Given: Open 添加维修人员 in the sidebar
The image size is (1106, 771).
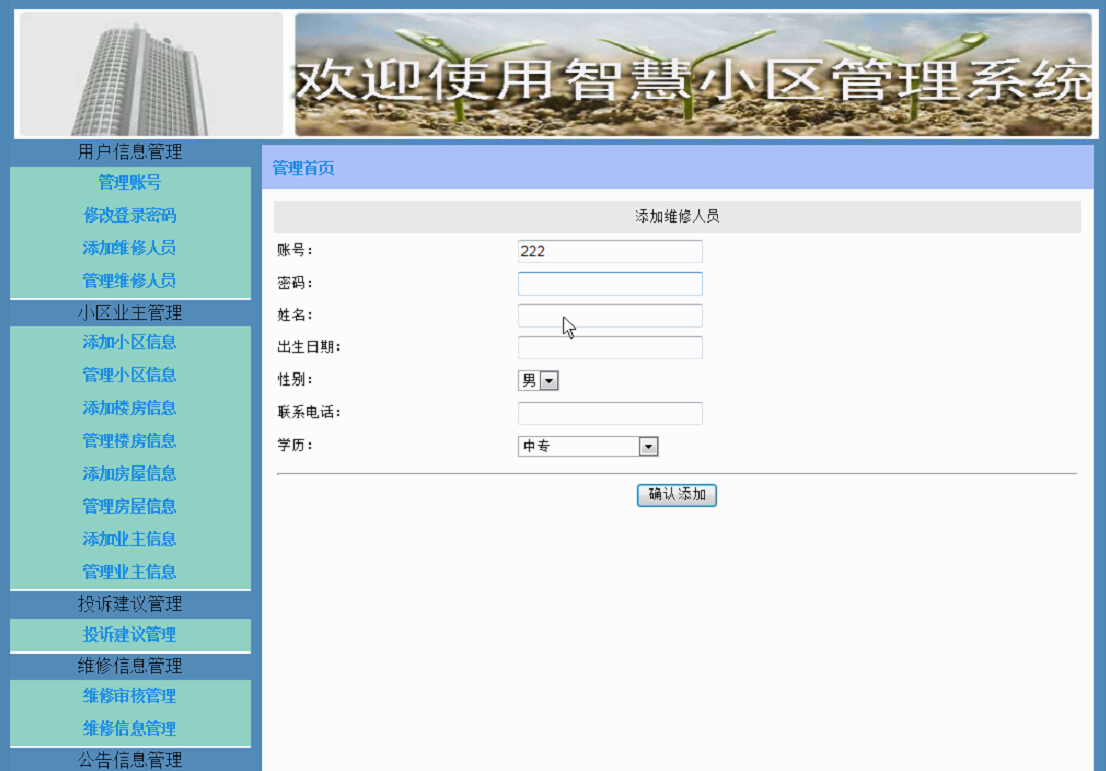Looking at the screenshot, I should click(129, 248).
